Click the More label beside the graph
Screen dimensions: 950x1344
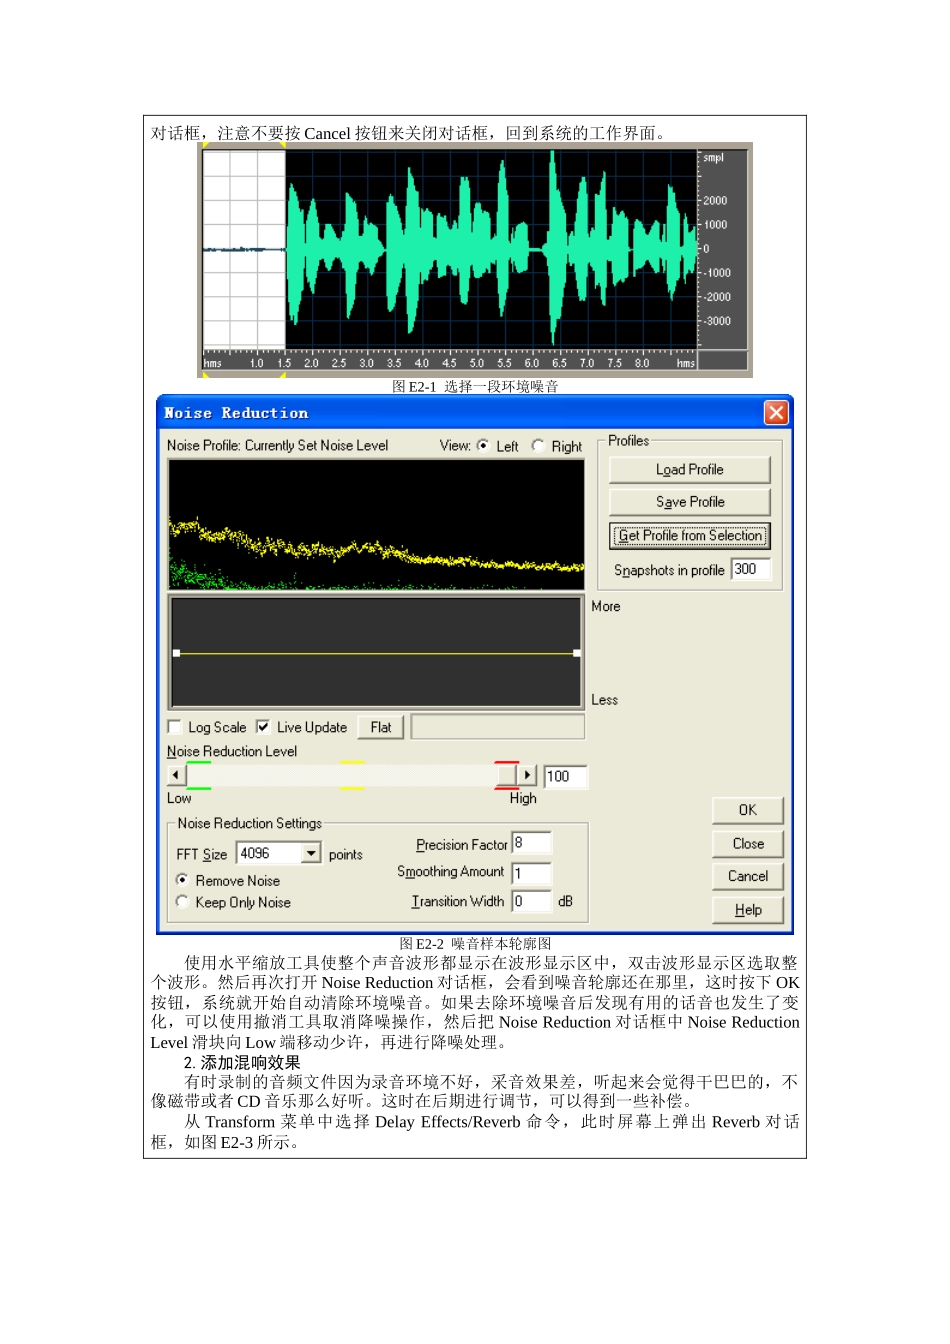606,606
